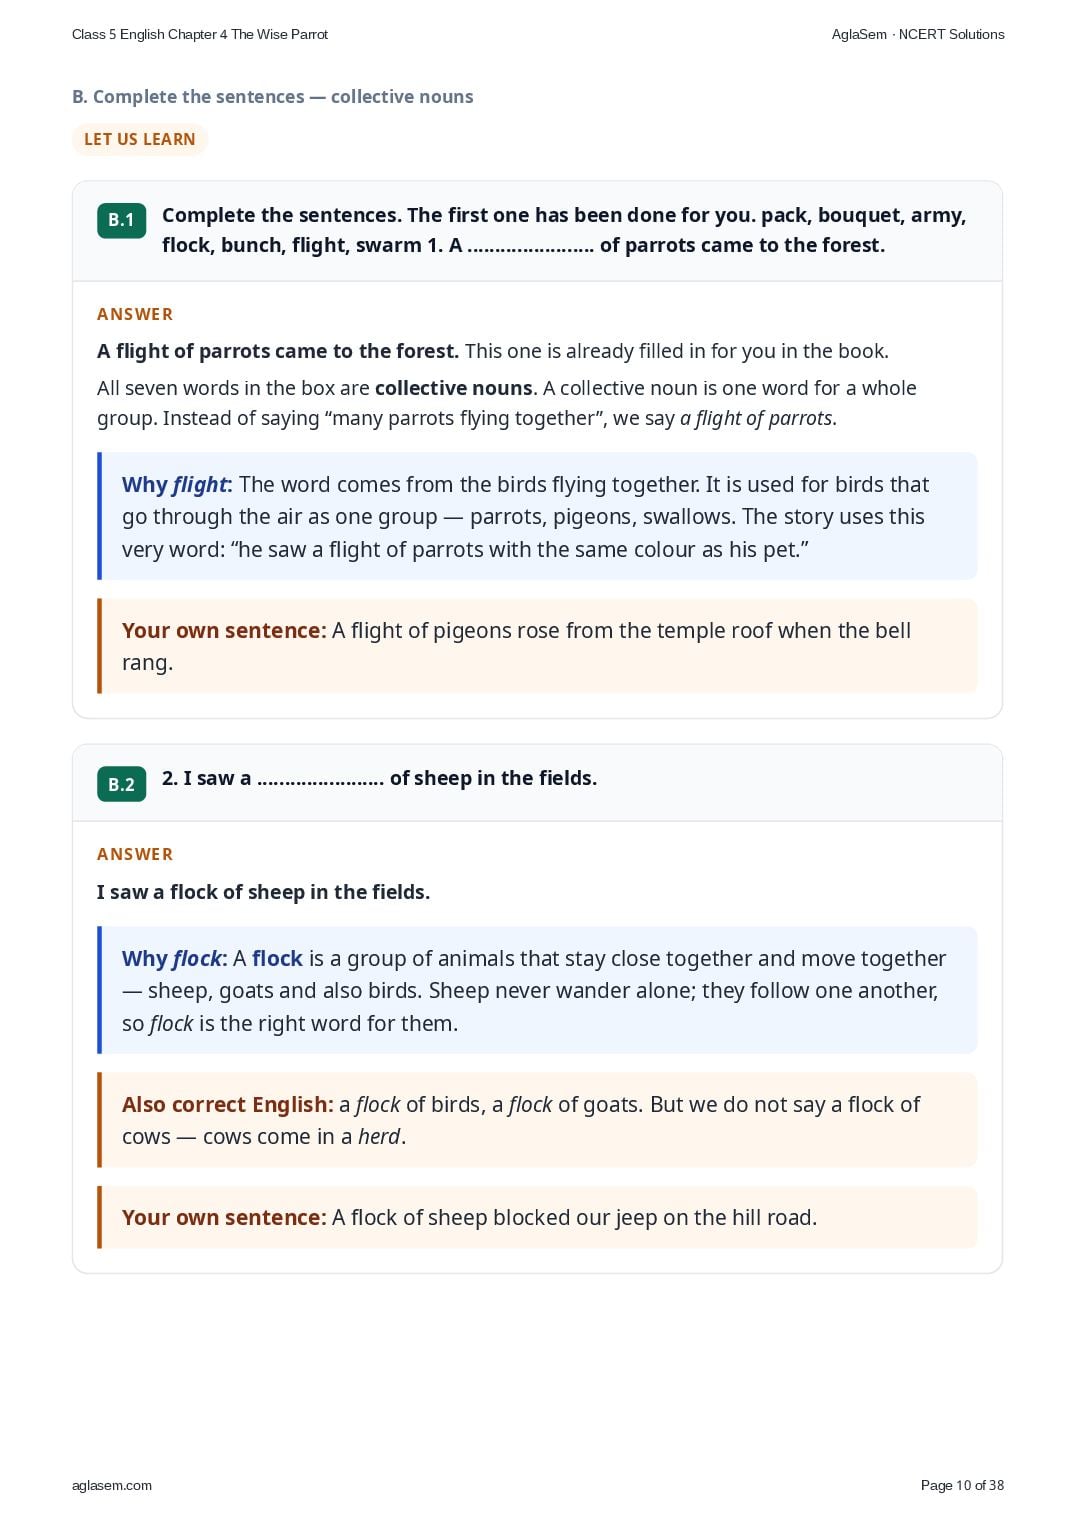Screen dimensions: 1076x1522
Task: Click the ANSWER label under B.2
Action: click(135, 854)
